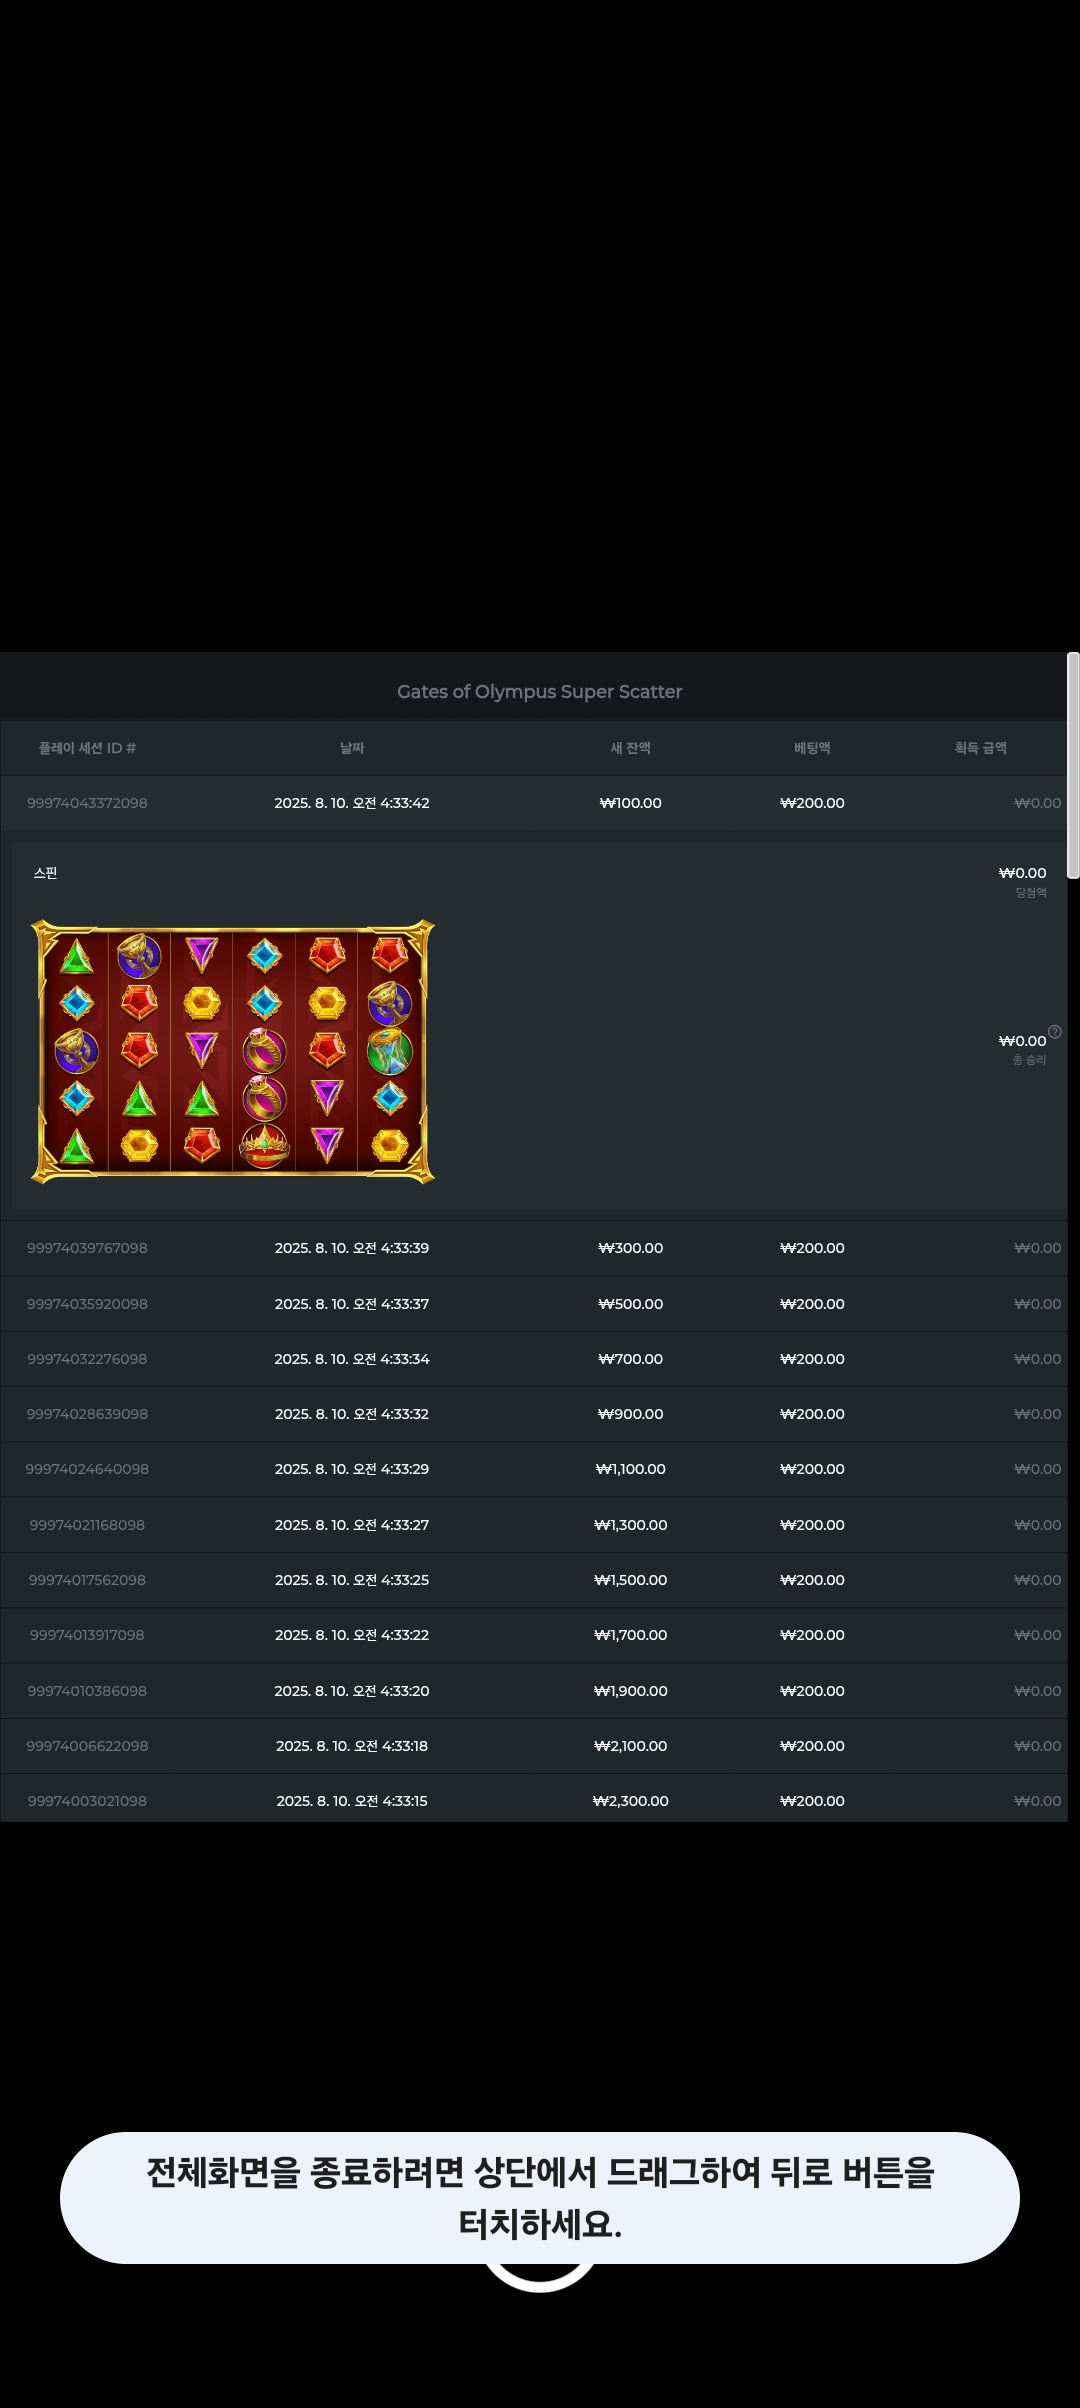Screen dimensions: 1080x2408
Task: Click the new balance ₩100.00 cell
Action: coord(631,803)
